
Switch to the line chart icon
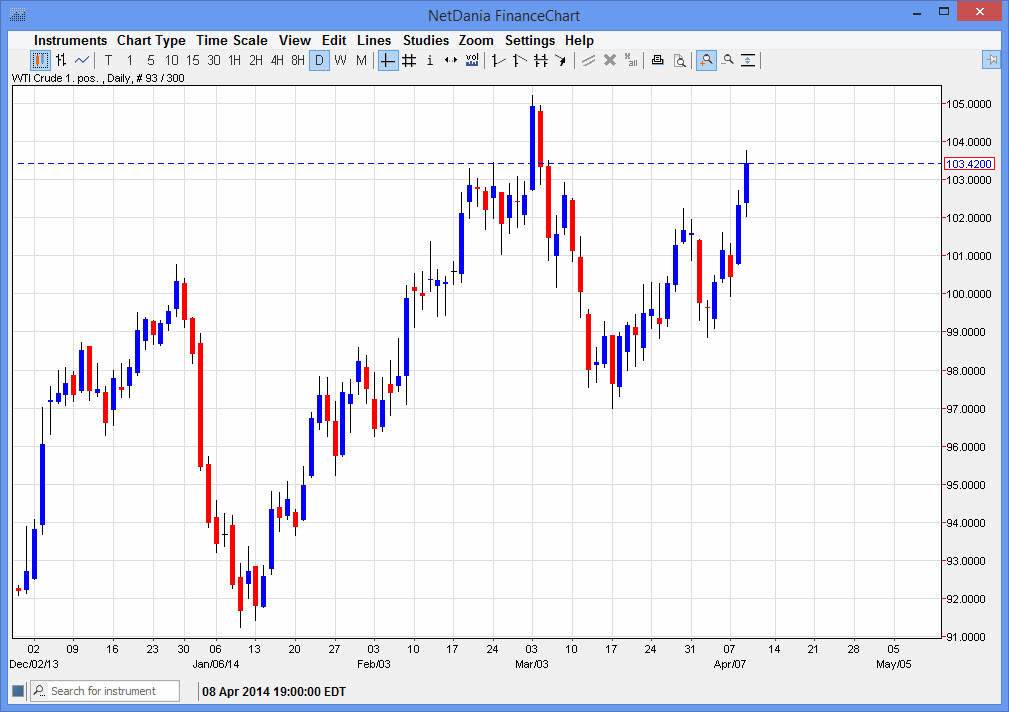coord(82,60)
